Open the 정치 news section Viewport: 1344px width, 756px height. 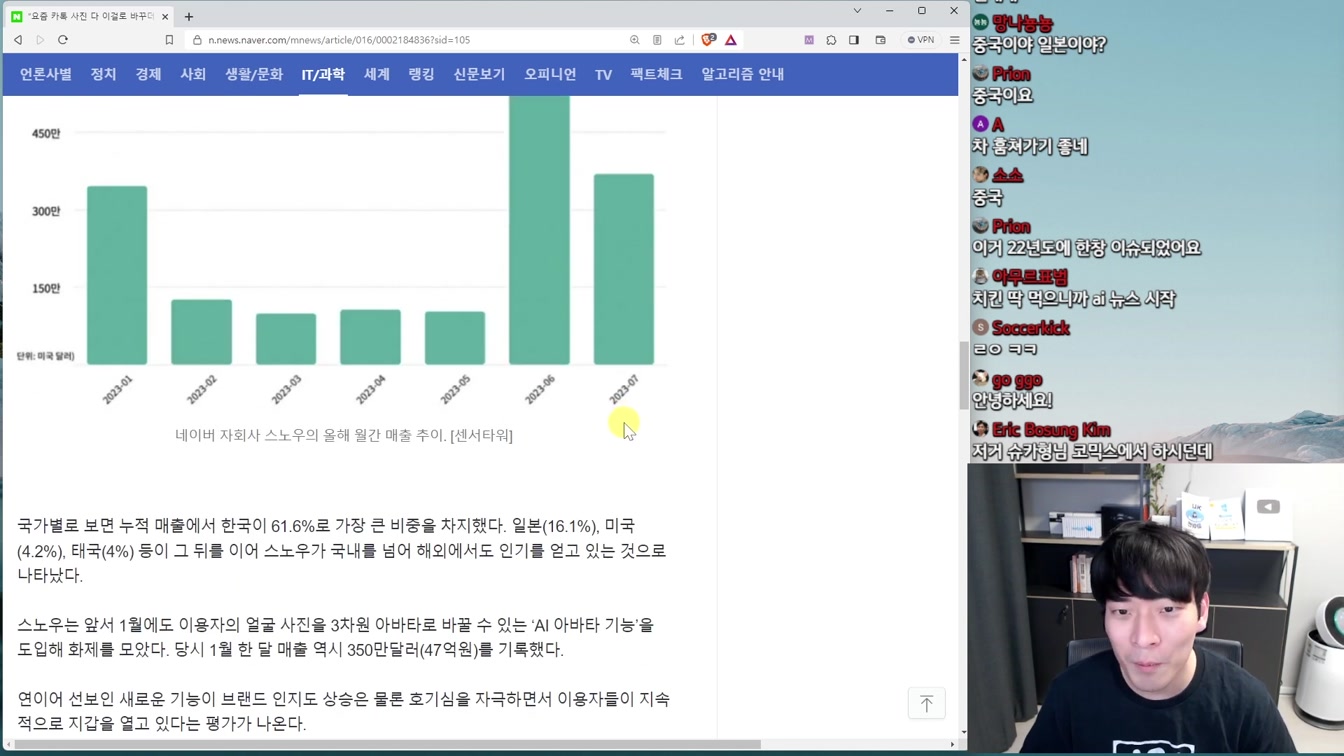[103, 74]
